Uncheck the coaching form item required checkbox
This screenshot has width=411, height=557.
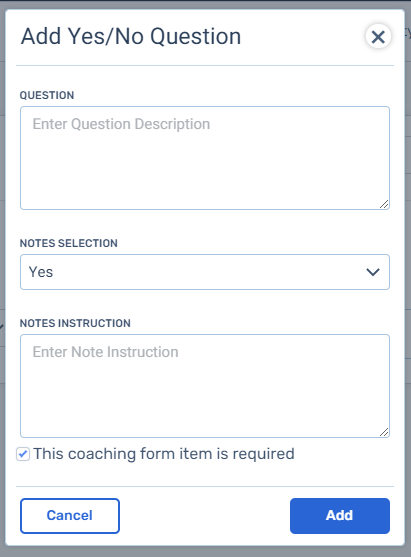point(23,454)
